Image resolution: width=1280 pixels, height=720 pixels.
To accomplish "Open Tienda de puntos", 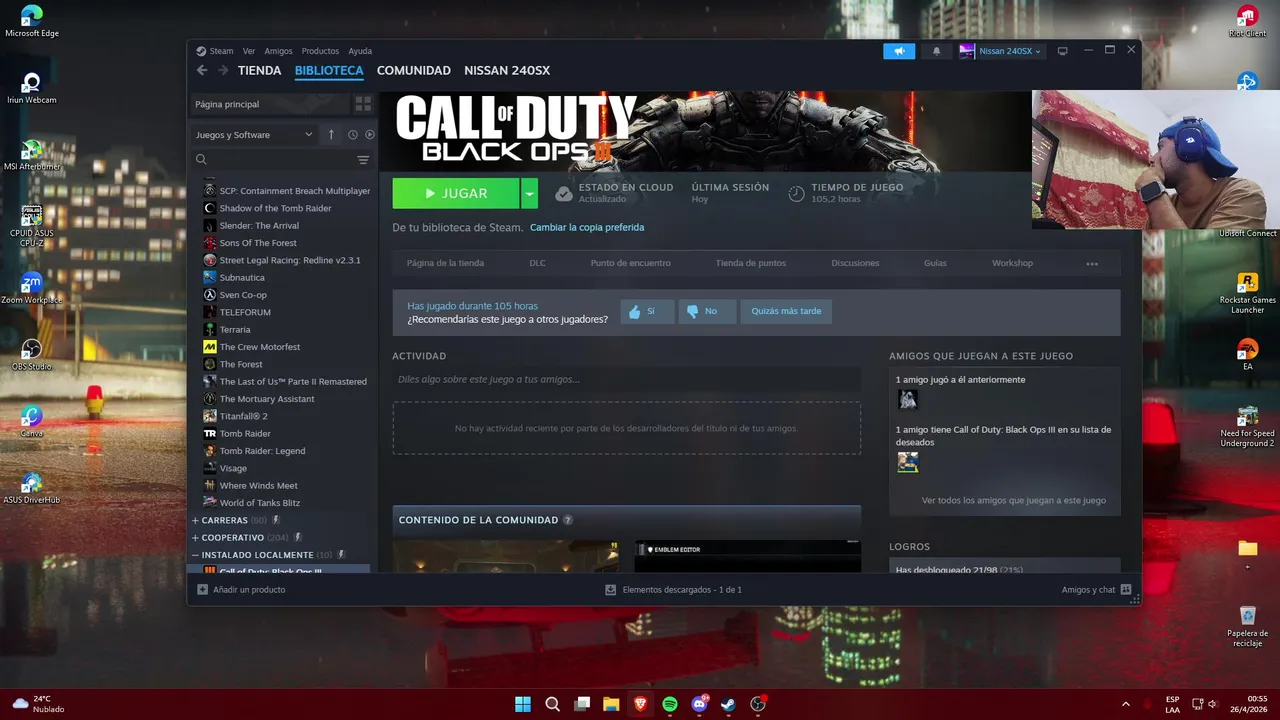I will [751, 264].
